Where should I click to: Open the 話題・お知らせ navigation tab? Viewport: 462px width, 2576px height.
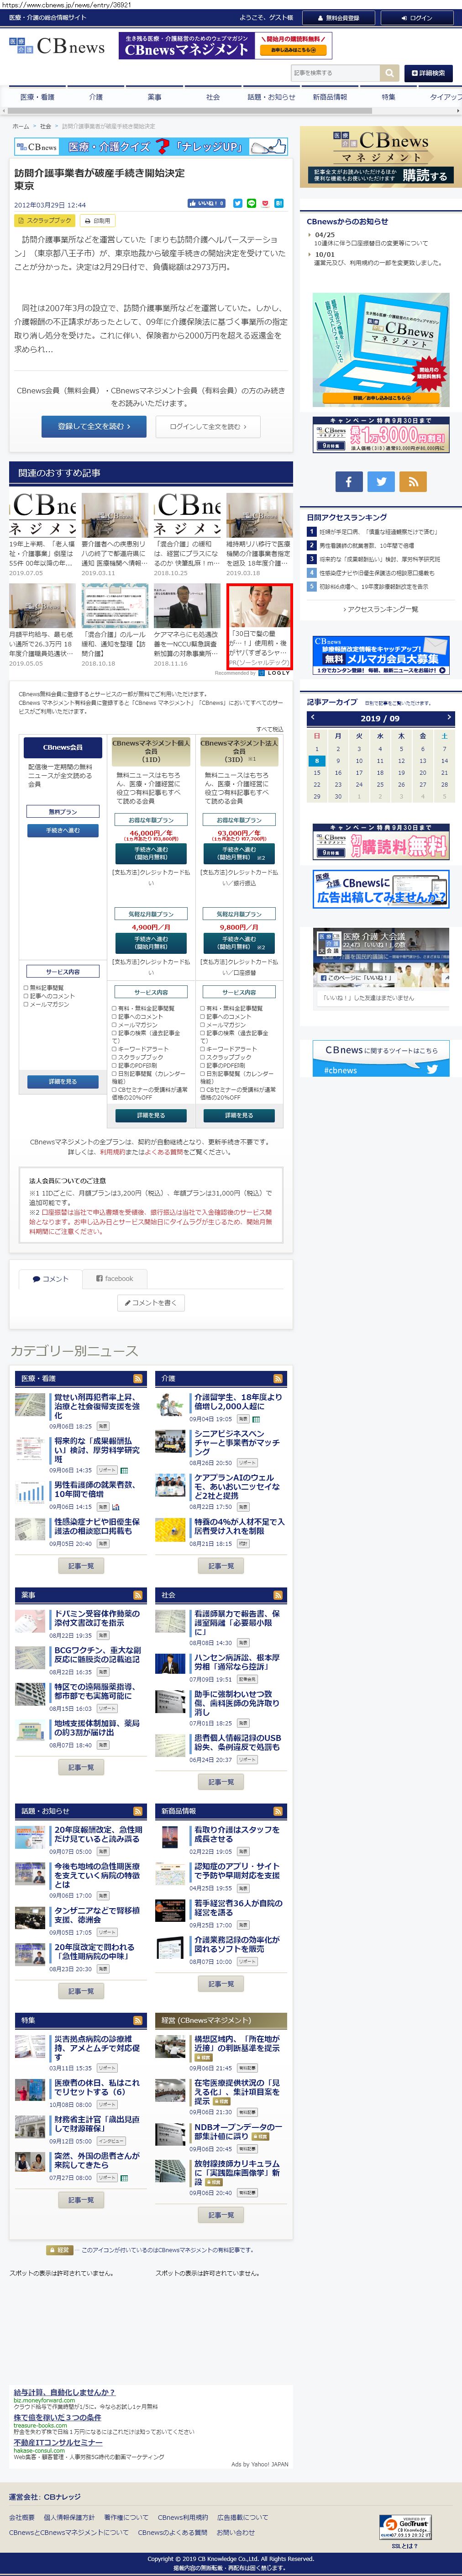[x=271, y=97]
